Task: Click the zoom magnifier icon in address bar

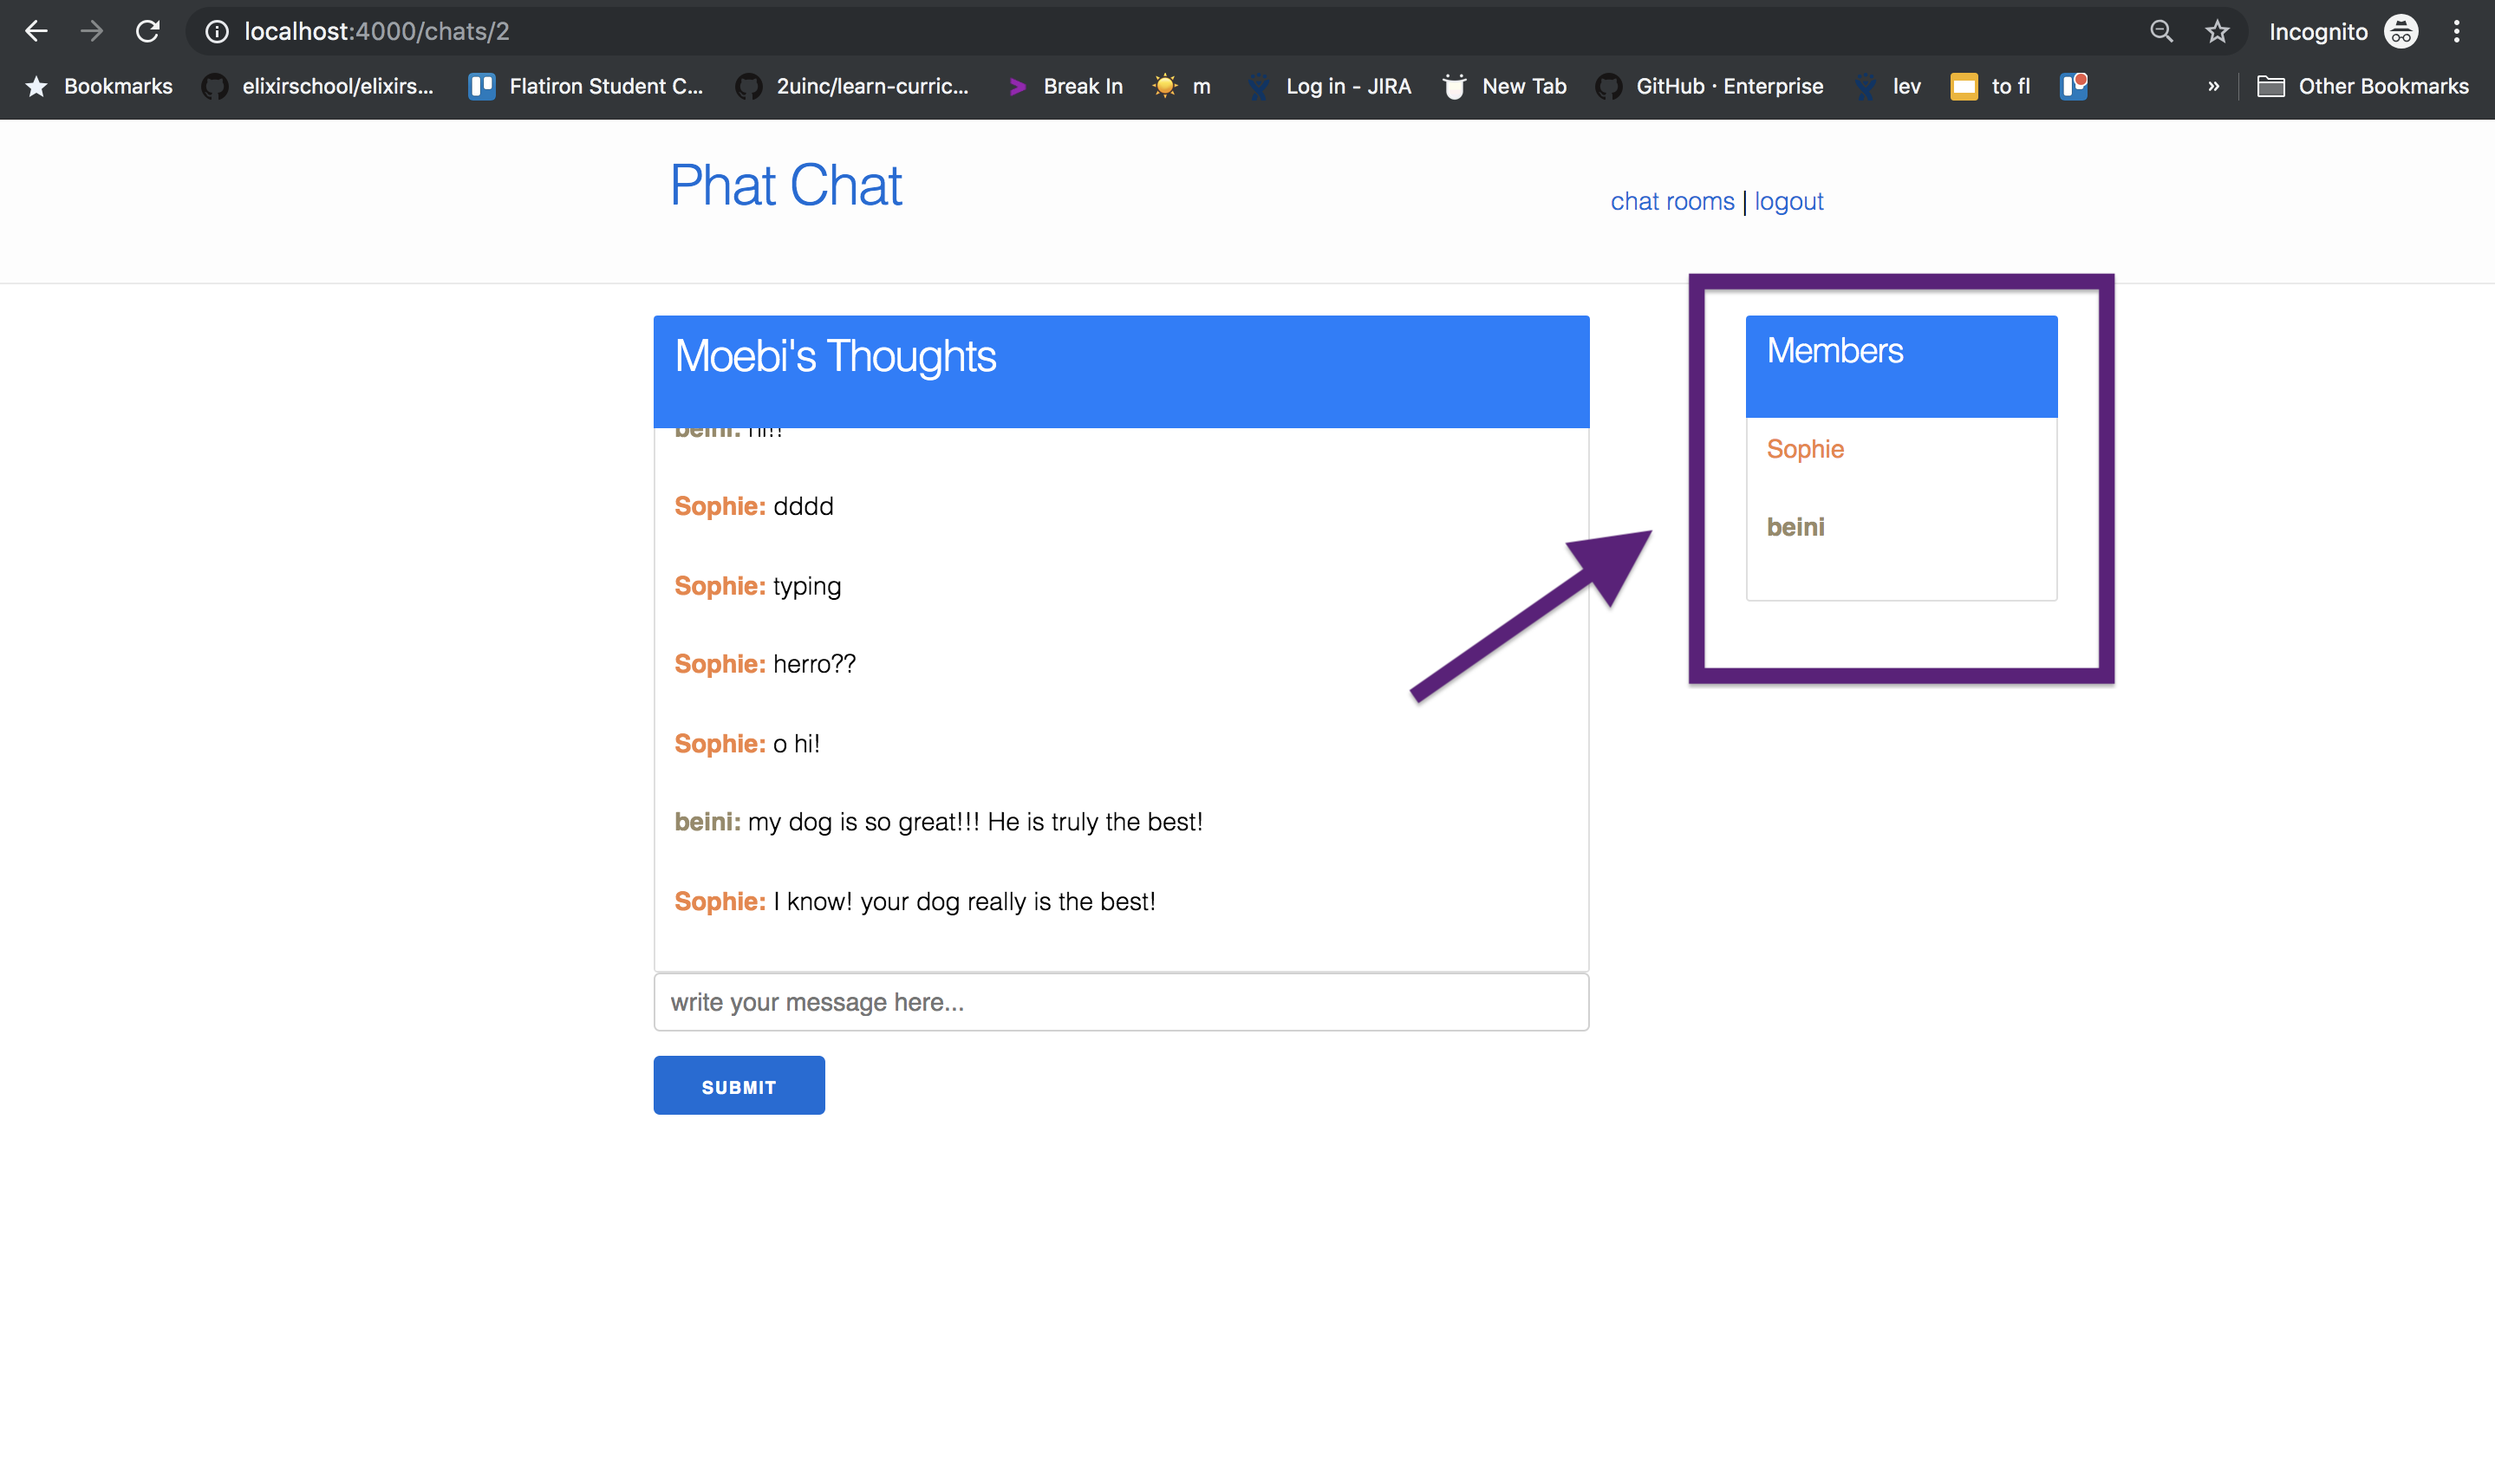Action: click(x=2161, y=31)
